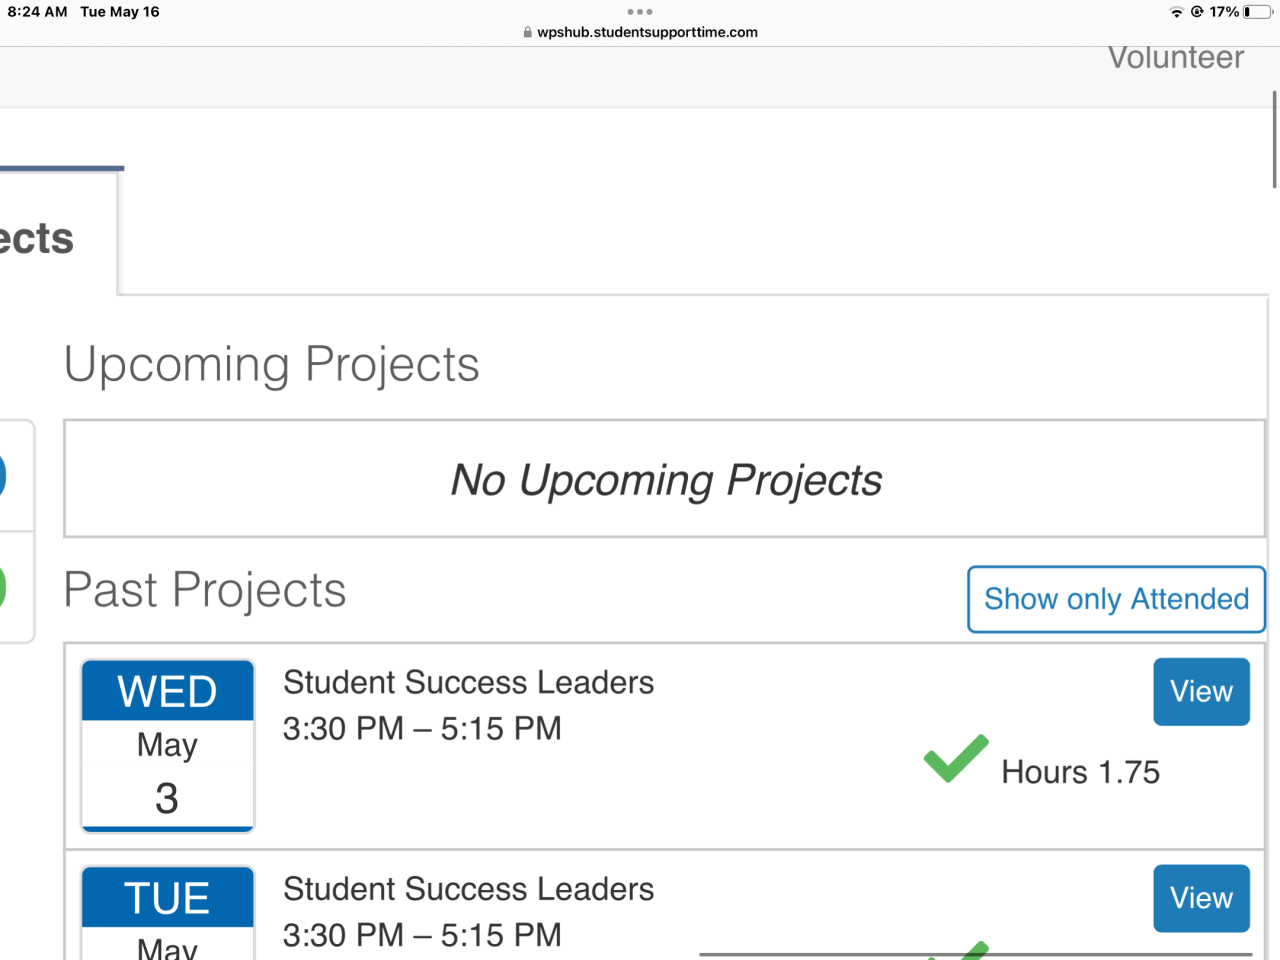Click the orientation lock status icon
This screenshot has height=960, width=1280.
[x=1197, y=12]
